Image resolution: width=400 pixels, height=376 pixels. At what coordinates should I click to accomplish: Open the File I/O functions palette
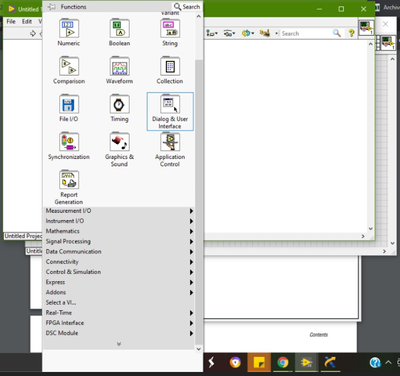click(69, 108)
